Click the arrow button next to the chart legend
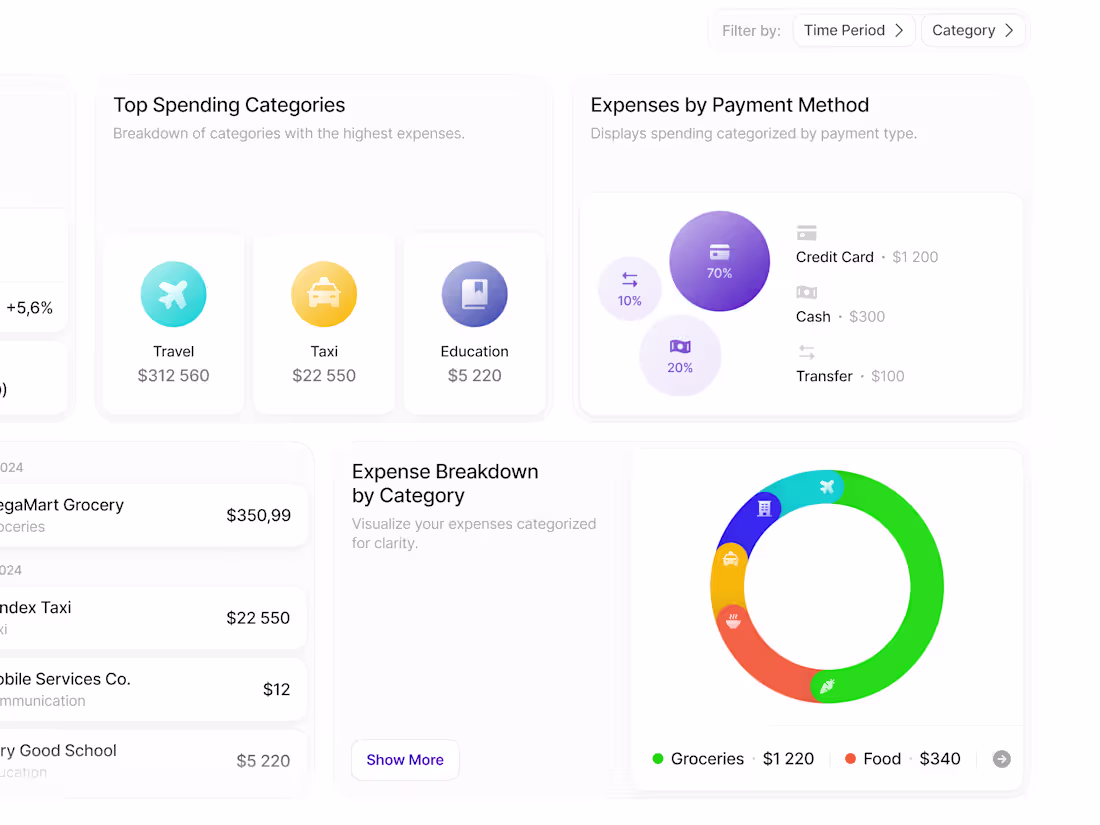 tap(1001, 759)
